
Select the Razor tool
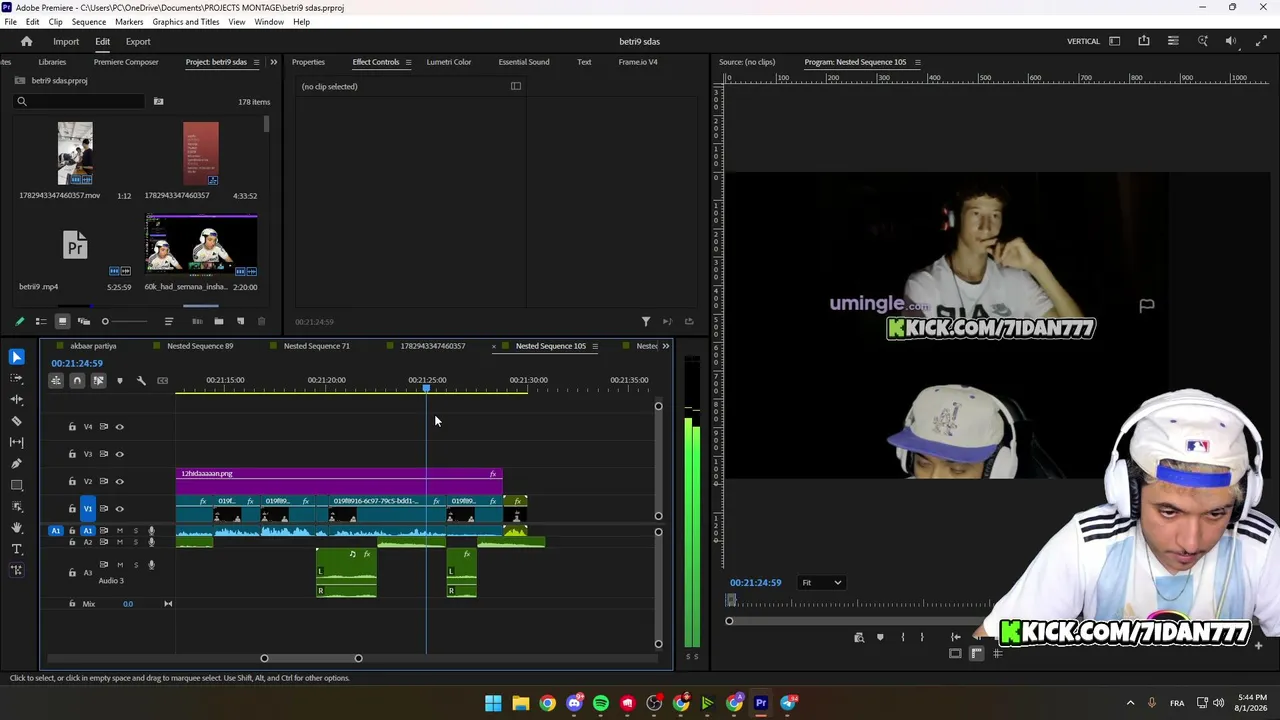pyautogui.click(x=17, y=421)
